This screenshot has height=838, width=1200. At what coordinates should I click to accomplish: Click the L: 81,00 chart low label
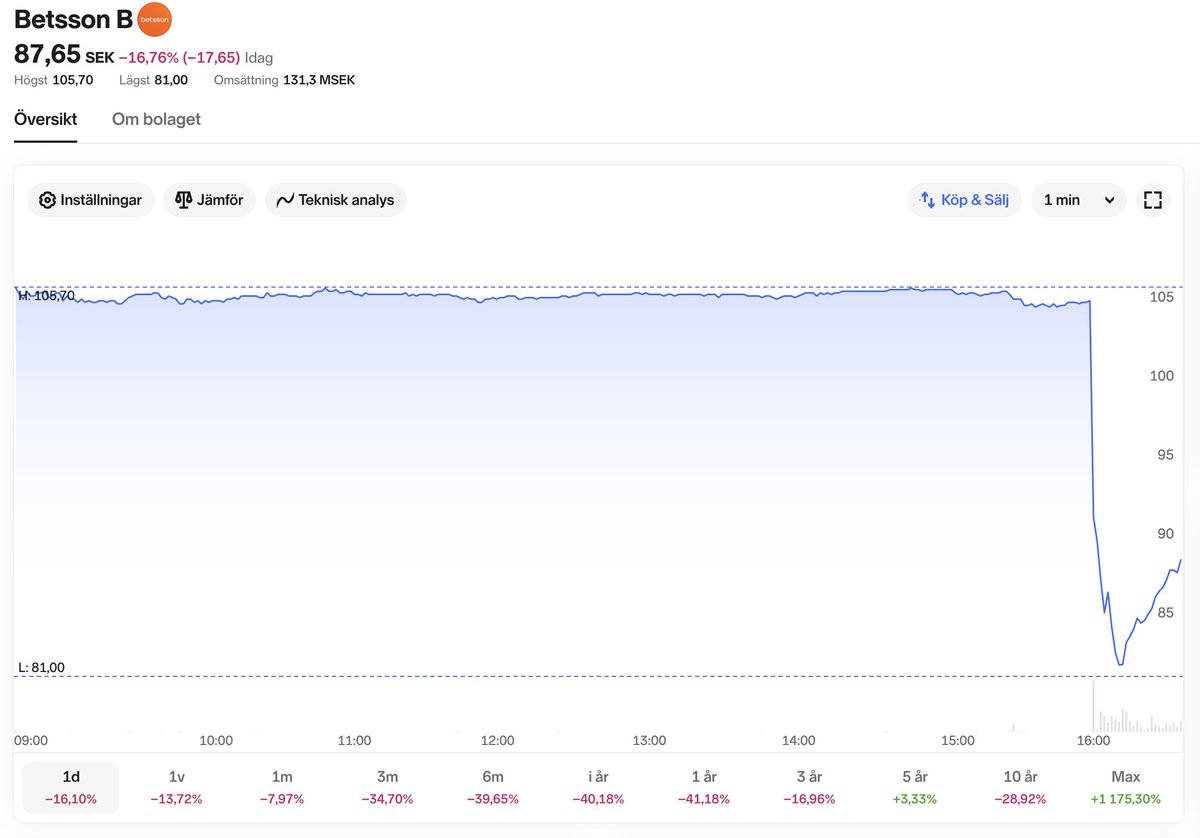coord(41,667)
